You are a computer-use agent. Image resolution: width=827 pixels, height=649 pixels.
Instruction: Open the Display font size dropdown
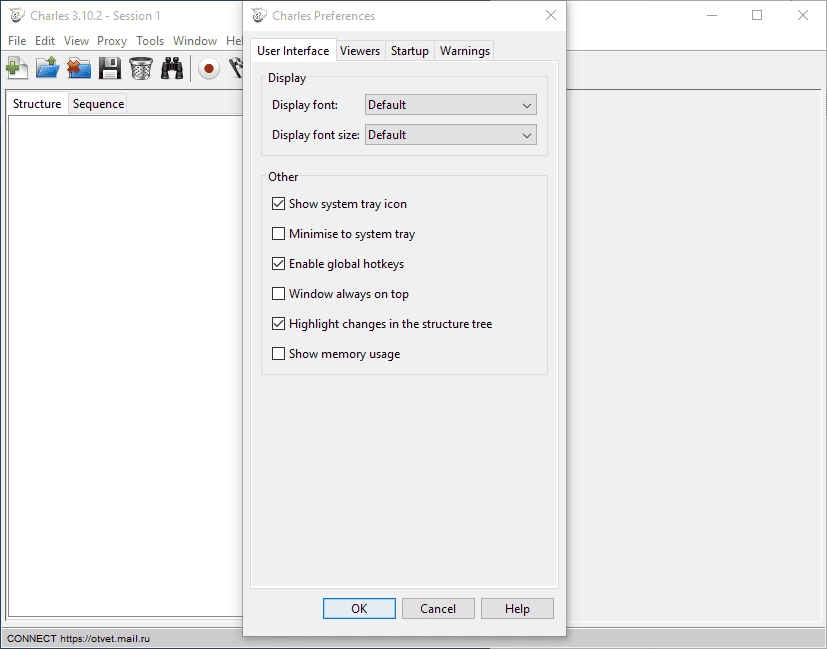coord(450,135)
